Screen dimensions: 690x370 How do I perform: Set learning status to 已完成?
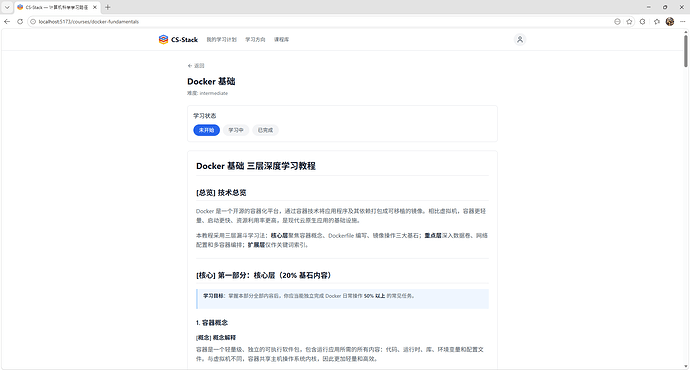265,130
